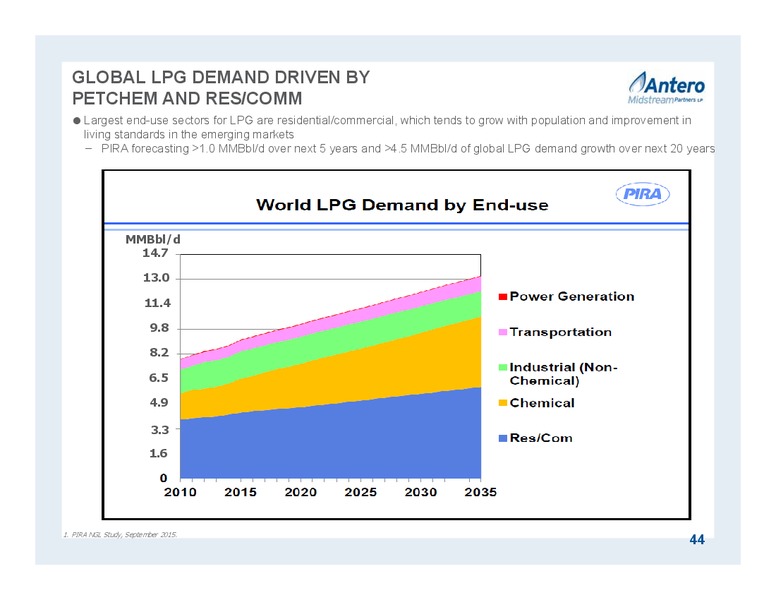776x600 pixels.
Task: Click the y-axis value 8.2
Action: coord(159,352)
